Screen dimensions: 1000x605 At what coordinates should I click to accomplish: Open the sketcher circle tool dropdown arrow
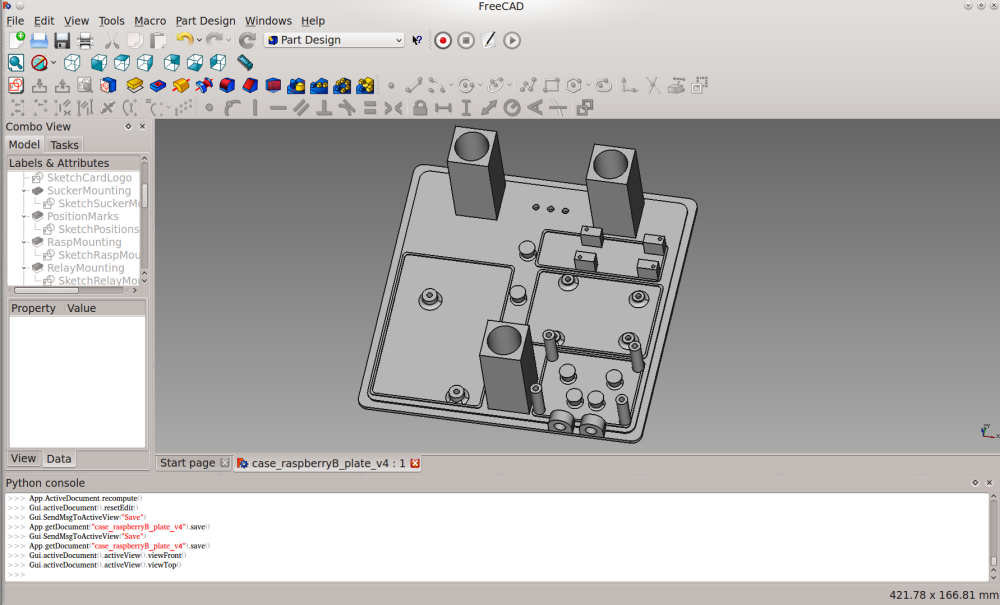pyautogui.click(x=480, y=85)
